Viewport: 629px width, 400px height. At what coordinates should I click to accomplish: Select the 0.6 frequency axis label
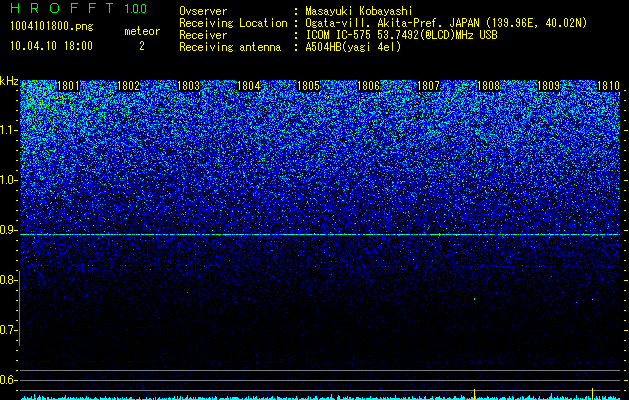8,380
